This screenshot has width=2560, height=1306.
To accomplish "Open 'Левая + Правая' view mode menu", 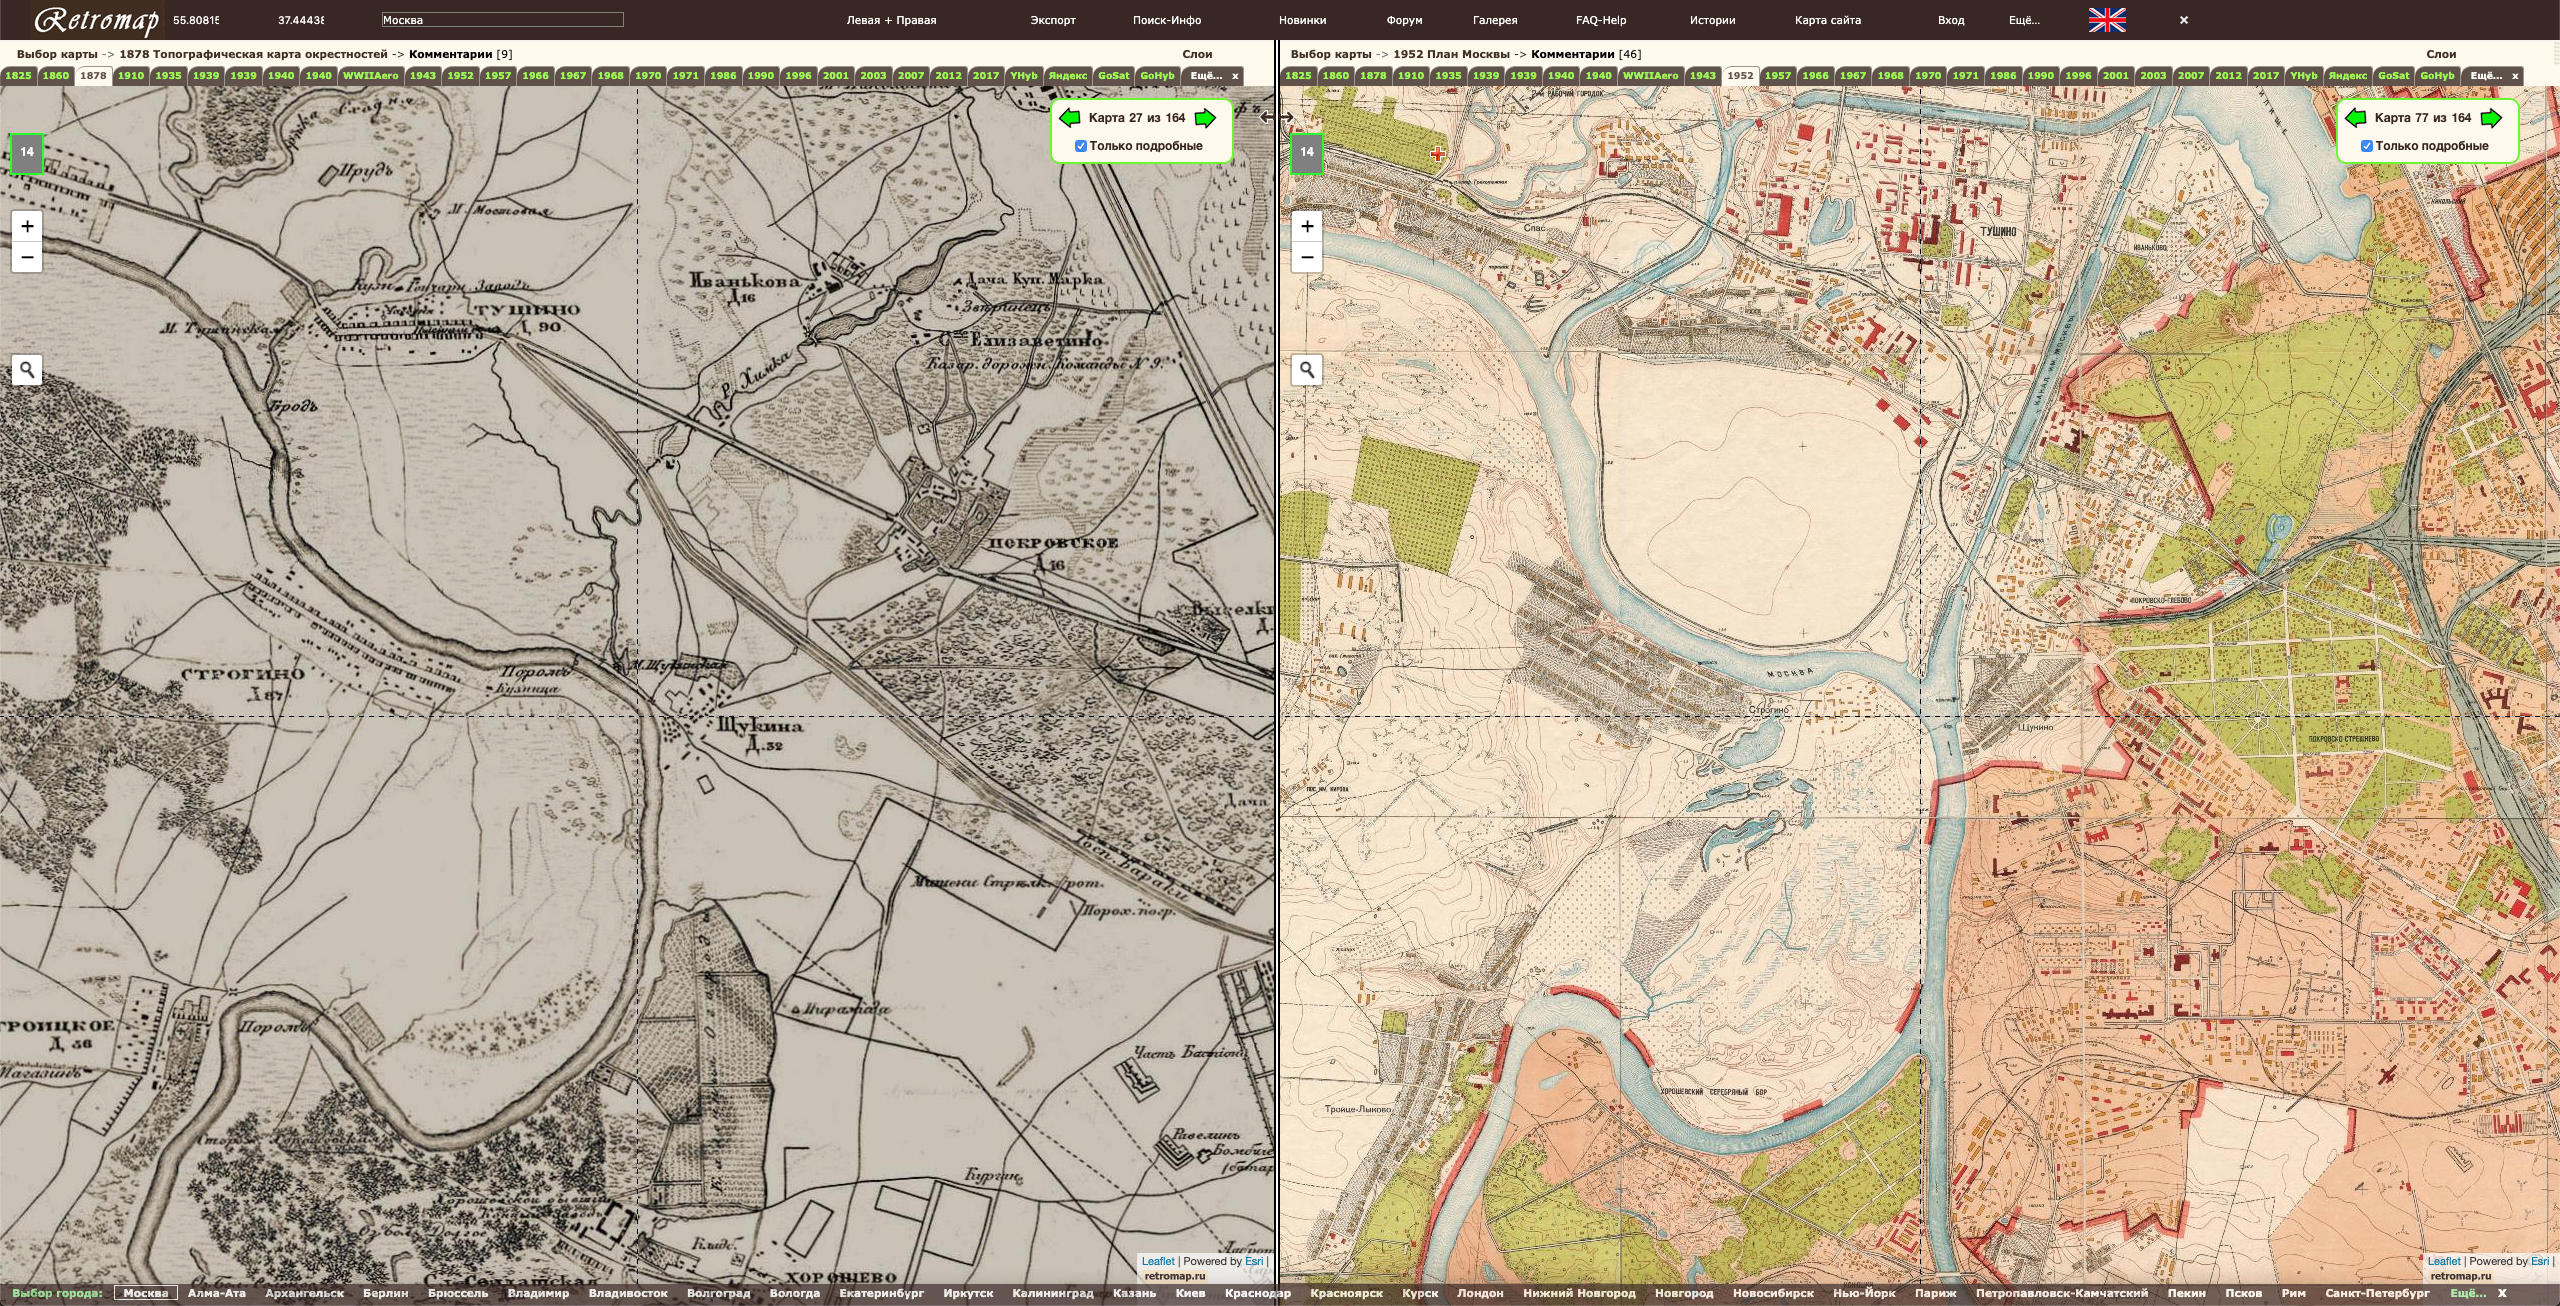I will (891, 20).
